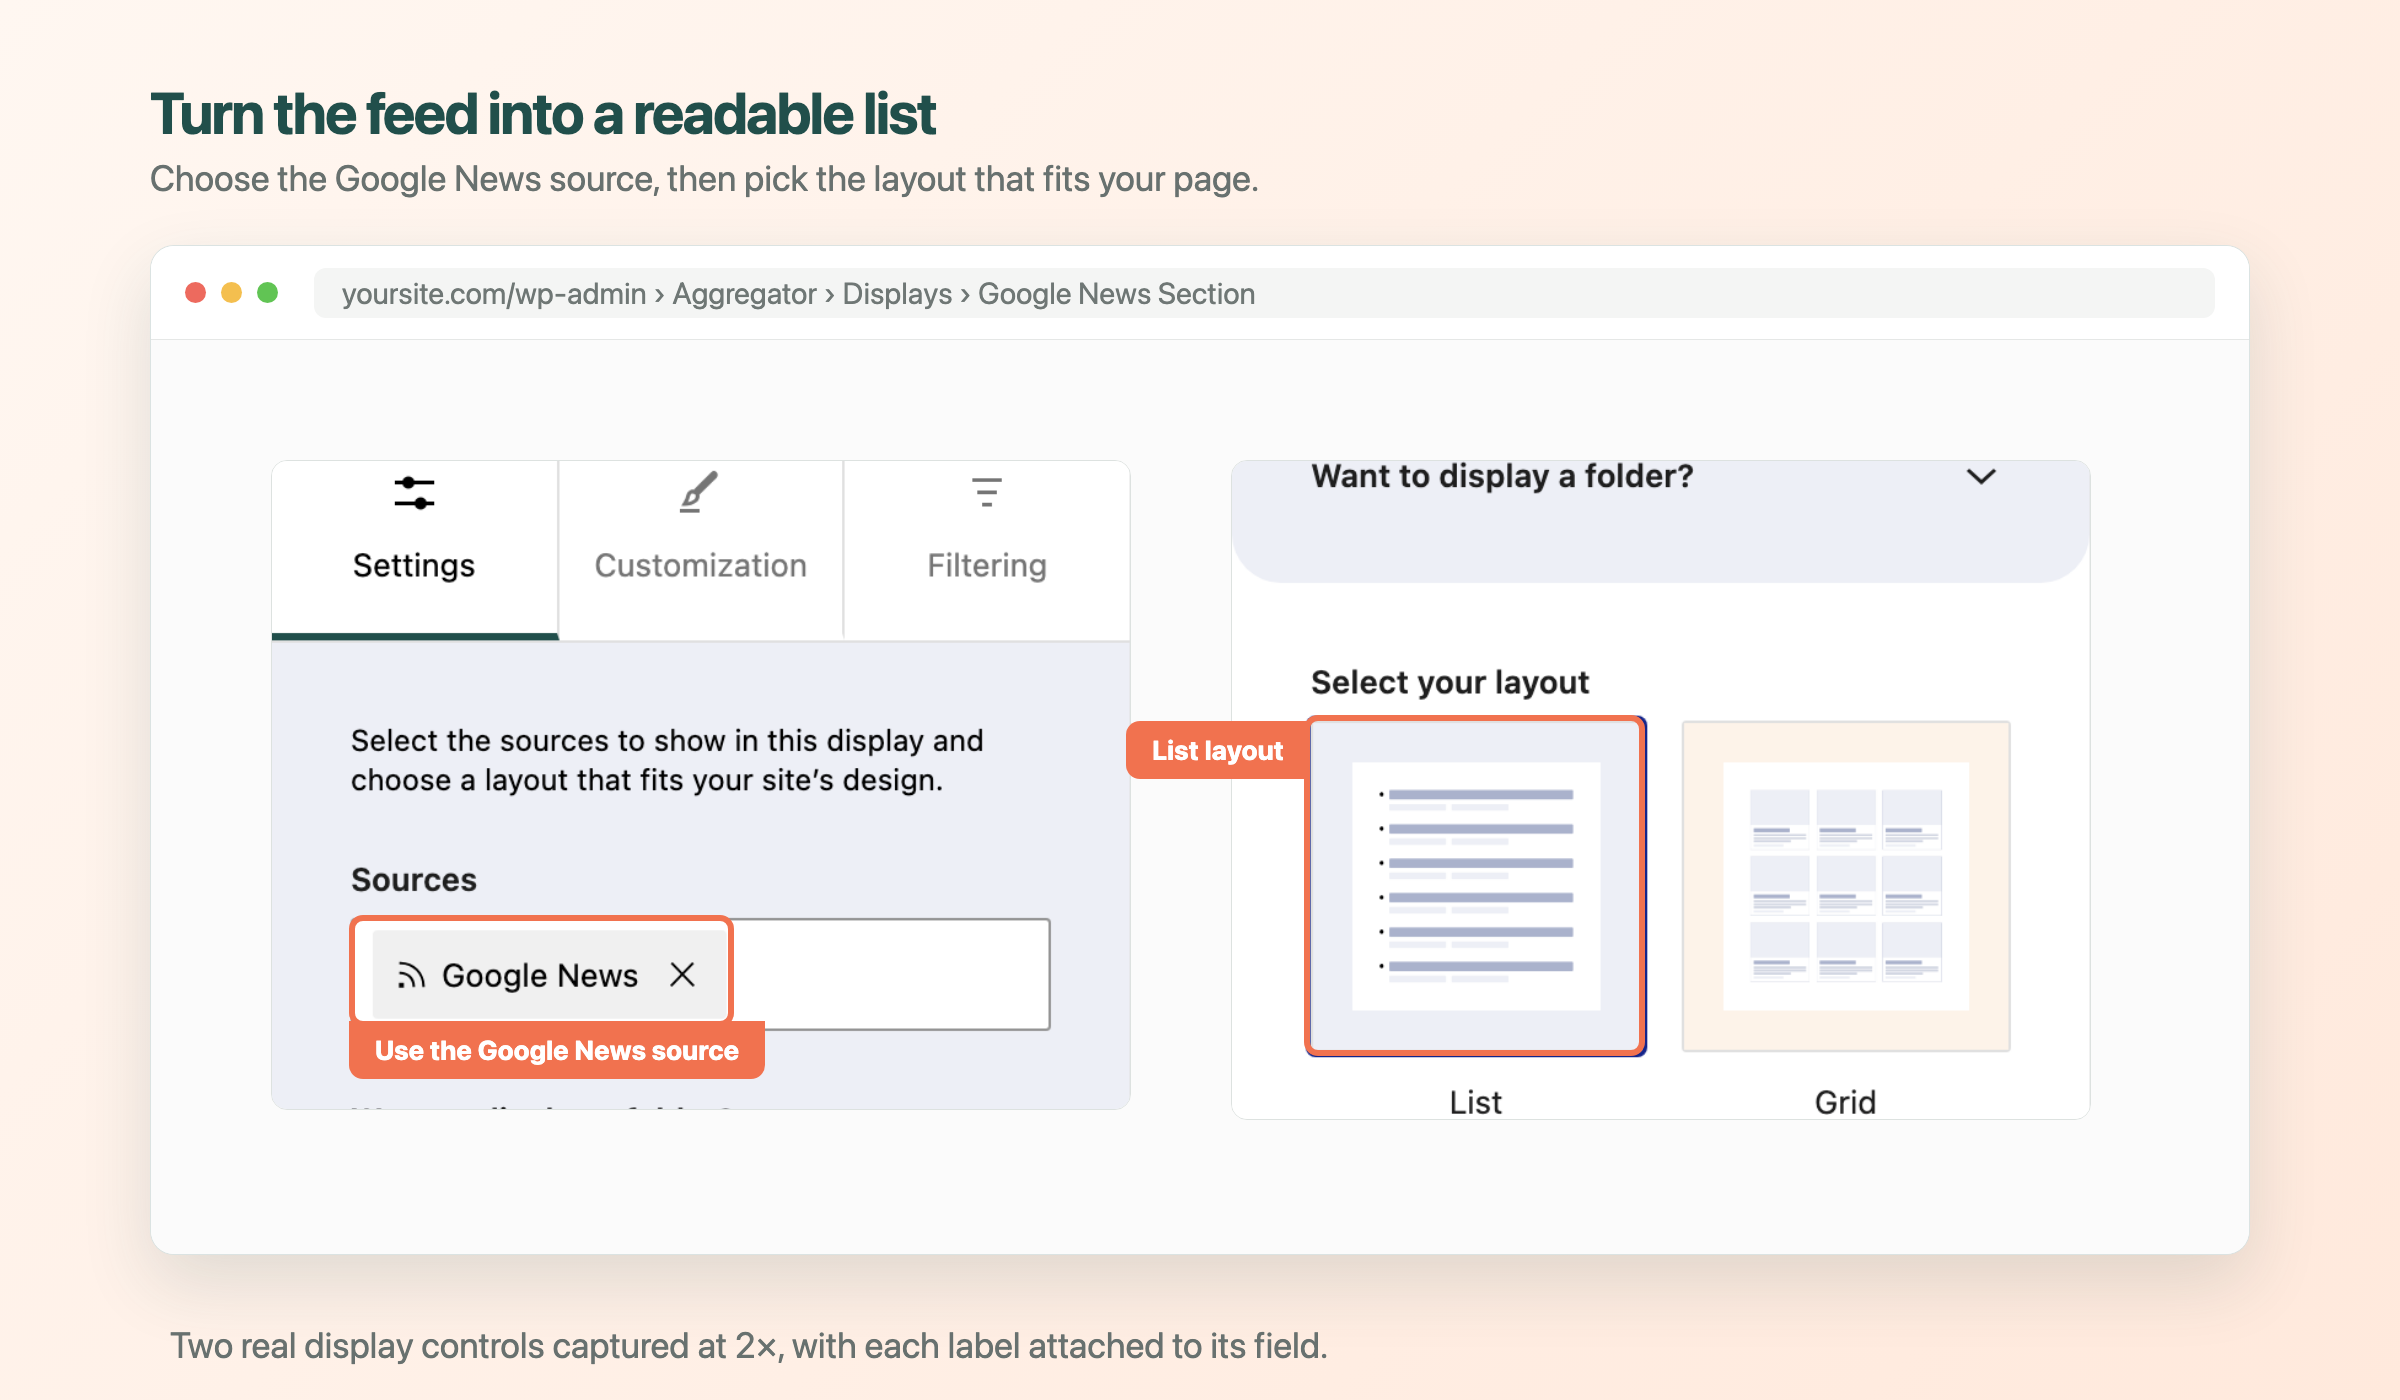The width and height of the screenshot is (2400, 1400).
Task: Click the 'Google News' chip label
Action: pyautogui.click(x=540, y=975)
